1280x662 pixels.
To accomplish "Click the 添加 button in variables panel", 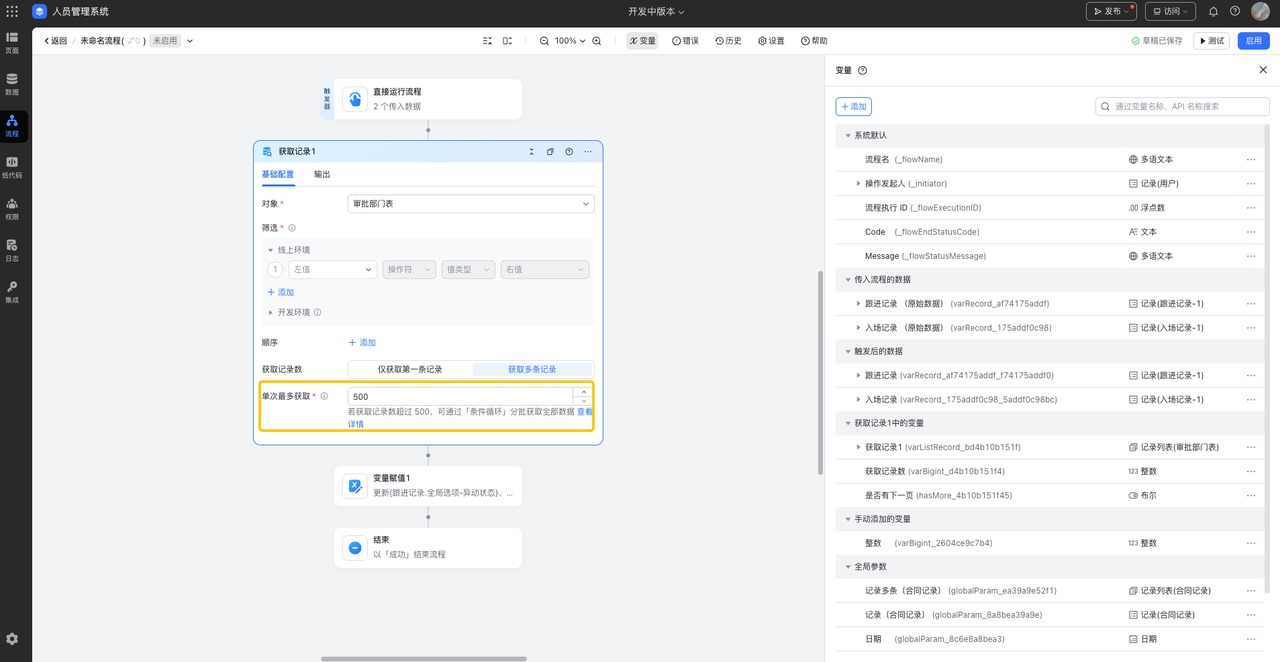I will 853,106.
